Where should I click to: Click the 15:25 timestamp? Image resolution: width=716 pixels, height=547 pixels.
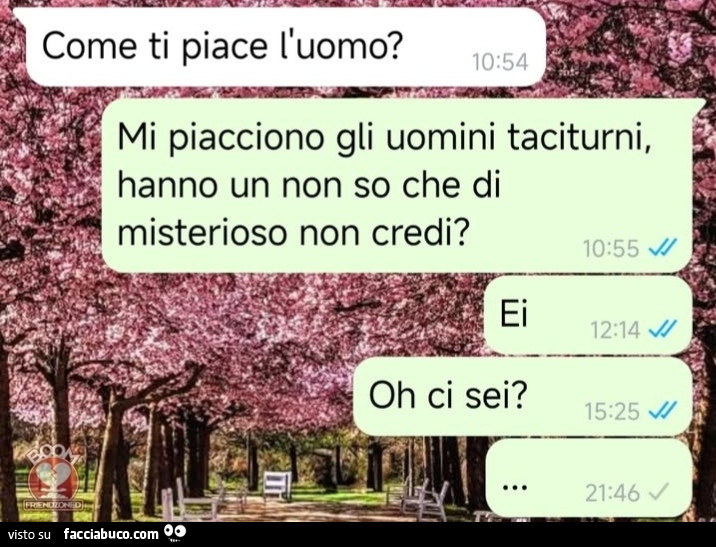point(612,411)
